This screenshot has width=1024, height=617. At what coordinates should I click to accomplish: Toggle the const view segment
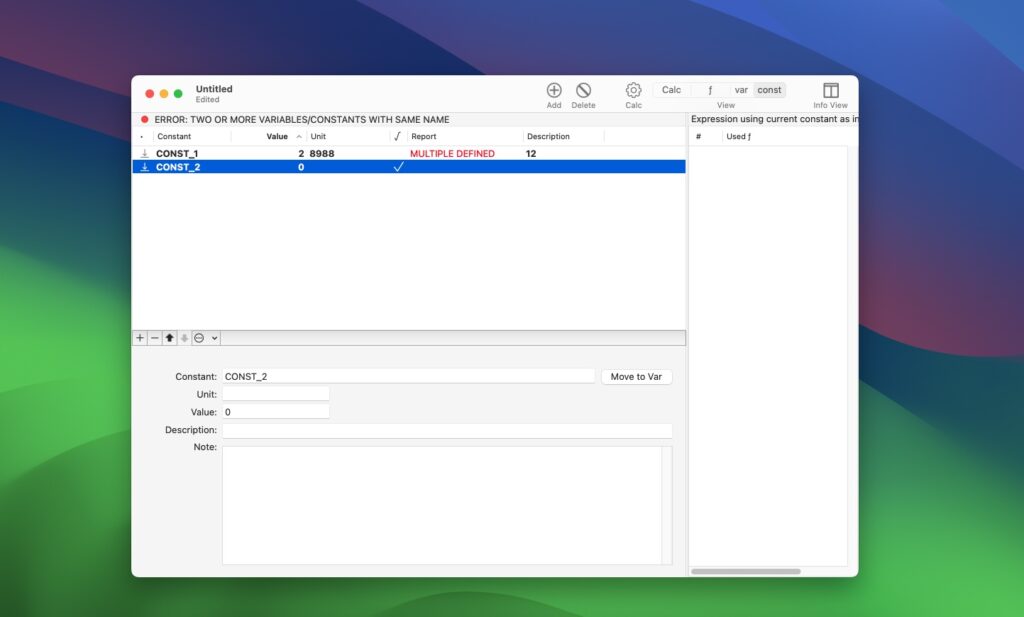click(x=769, y=89)
